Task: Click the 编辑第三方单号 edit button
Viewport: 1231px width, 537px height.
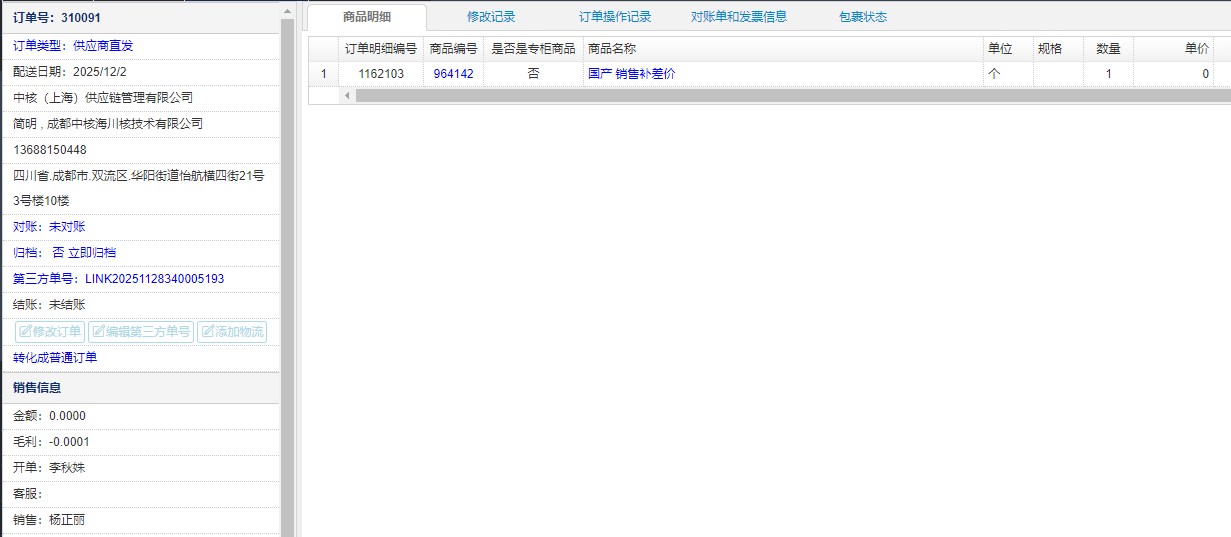Action: [x=140, y=332]
